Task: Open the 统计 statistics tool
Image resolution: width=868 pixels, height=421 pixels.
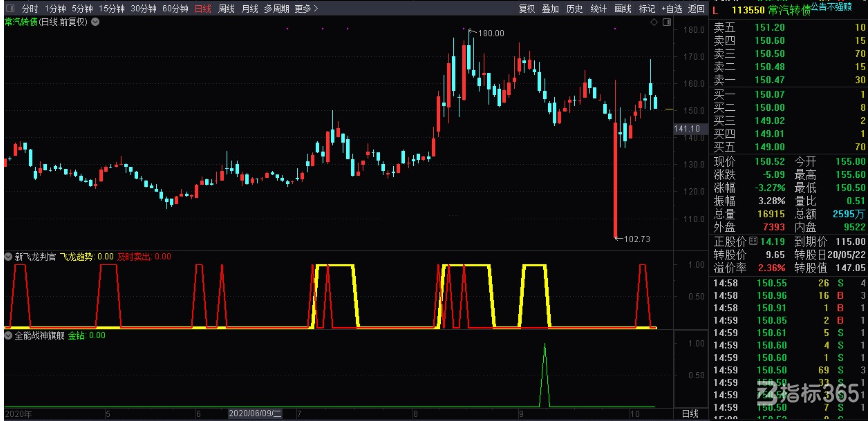Action: (x=598, y=8)
